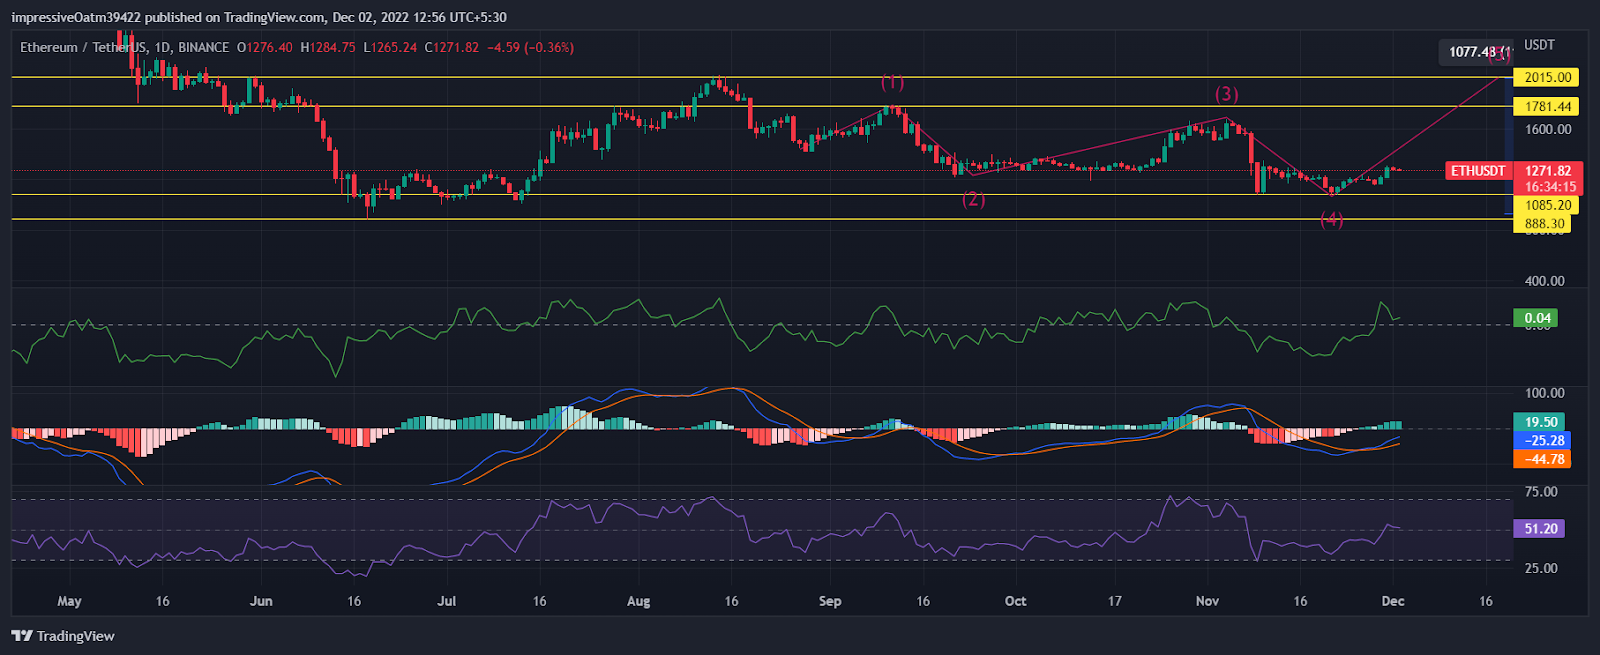
Task: Click the Aug label on the time axis
Action: coord(638,601)
